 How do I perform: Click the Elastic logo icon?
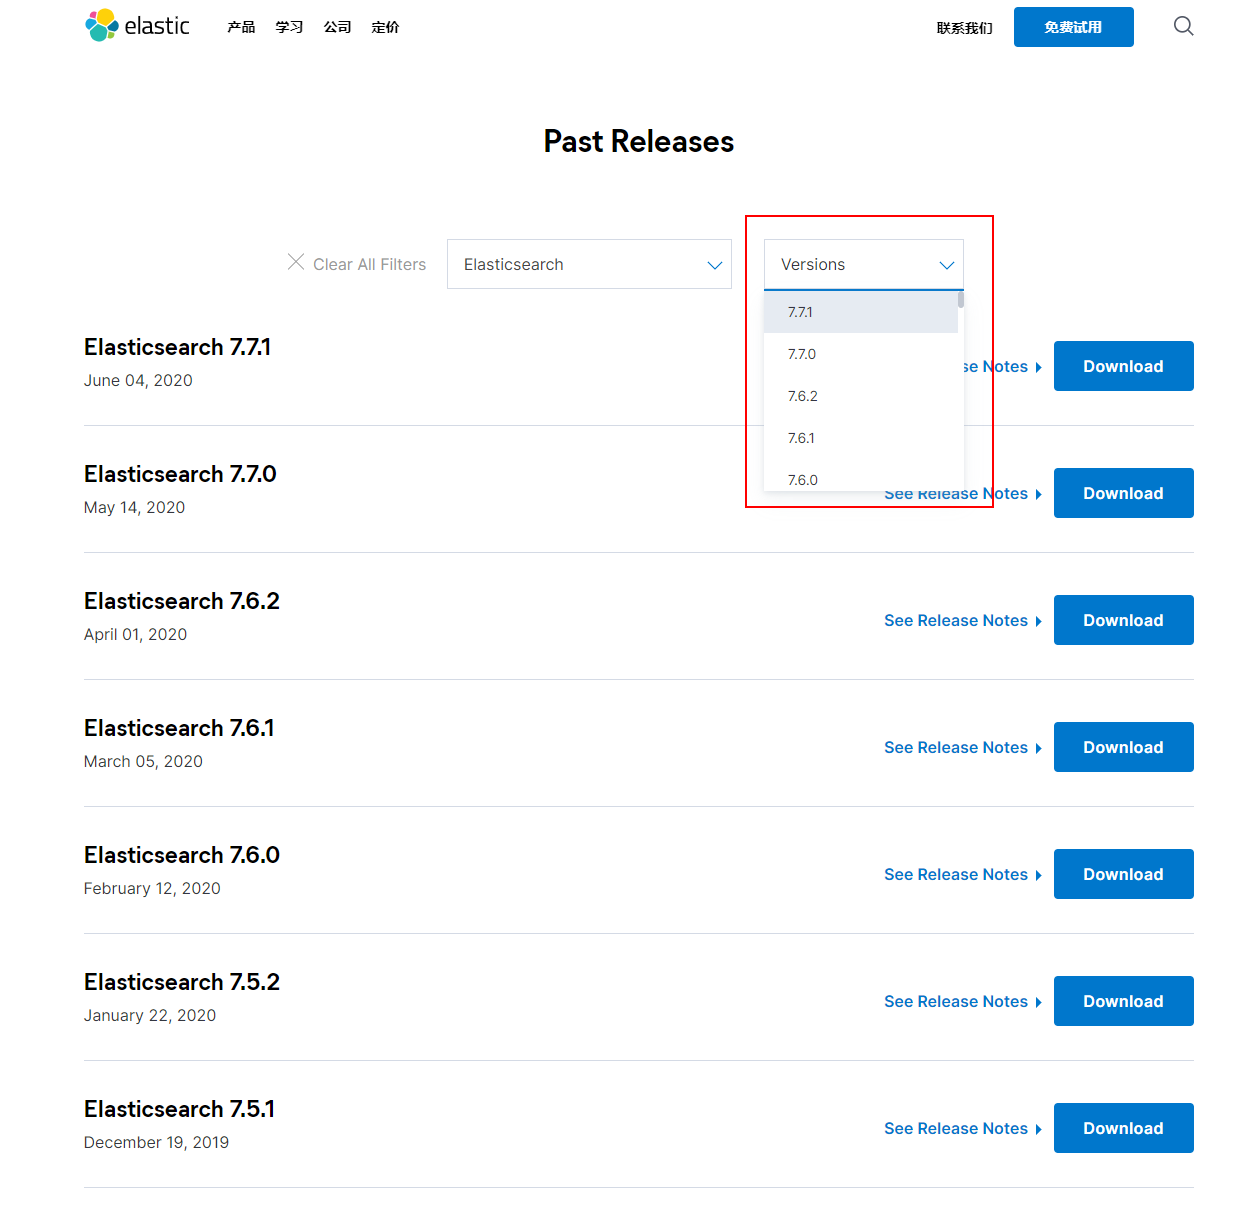pyautogui.click(x=102, y=26)
